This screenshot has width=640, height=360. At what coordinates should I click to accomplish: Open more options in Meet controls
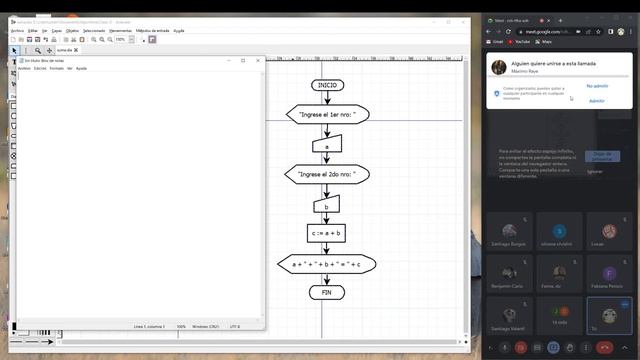click(586, 348)
